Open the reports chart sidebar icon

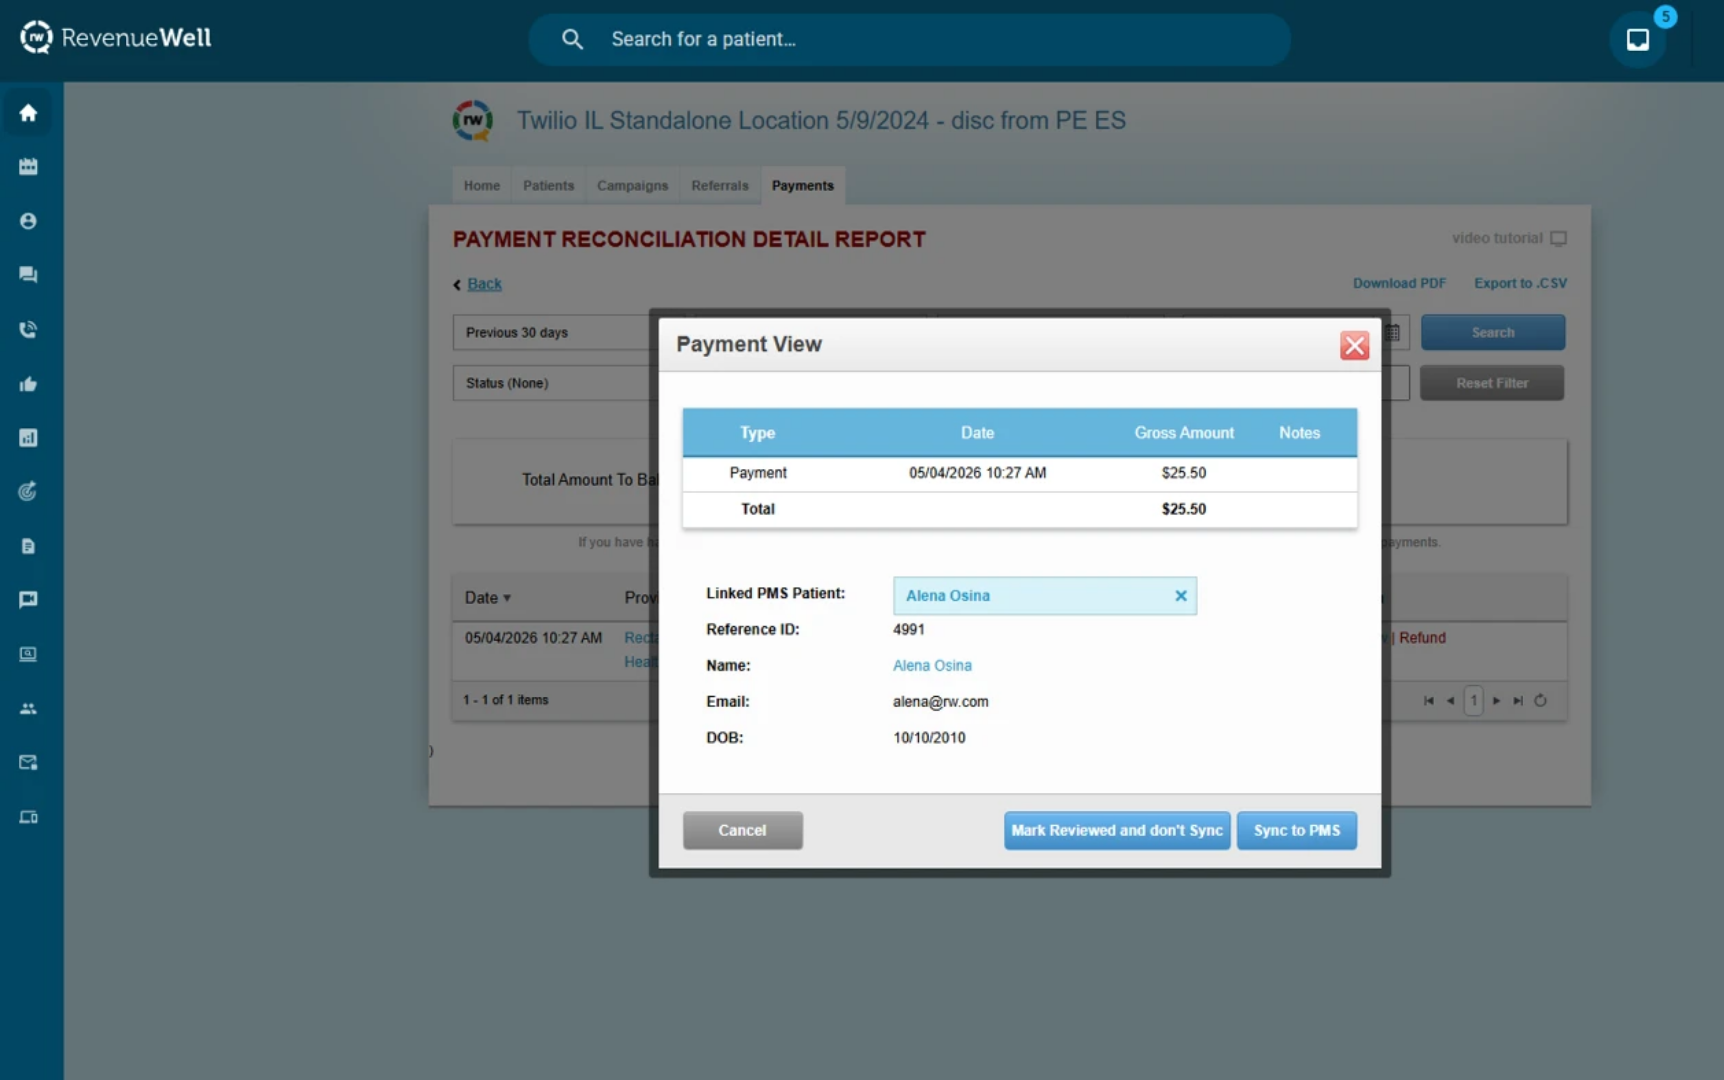point(28,438)
